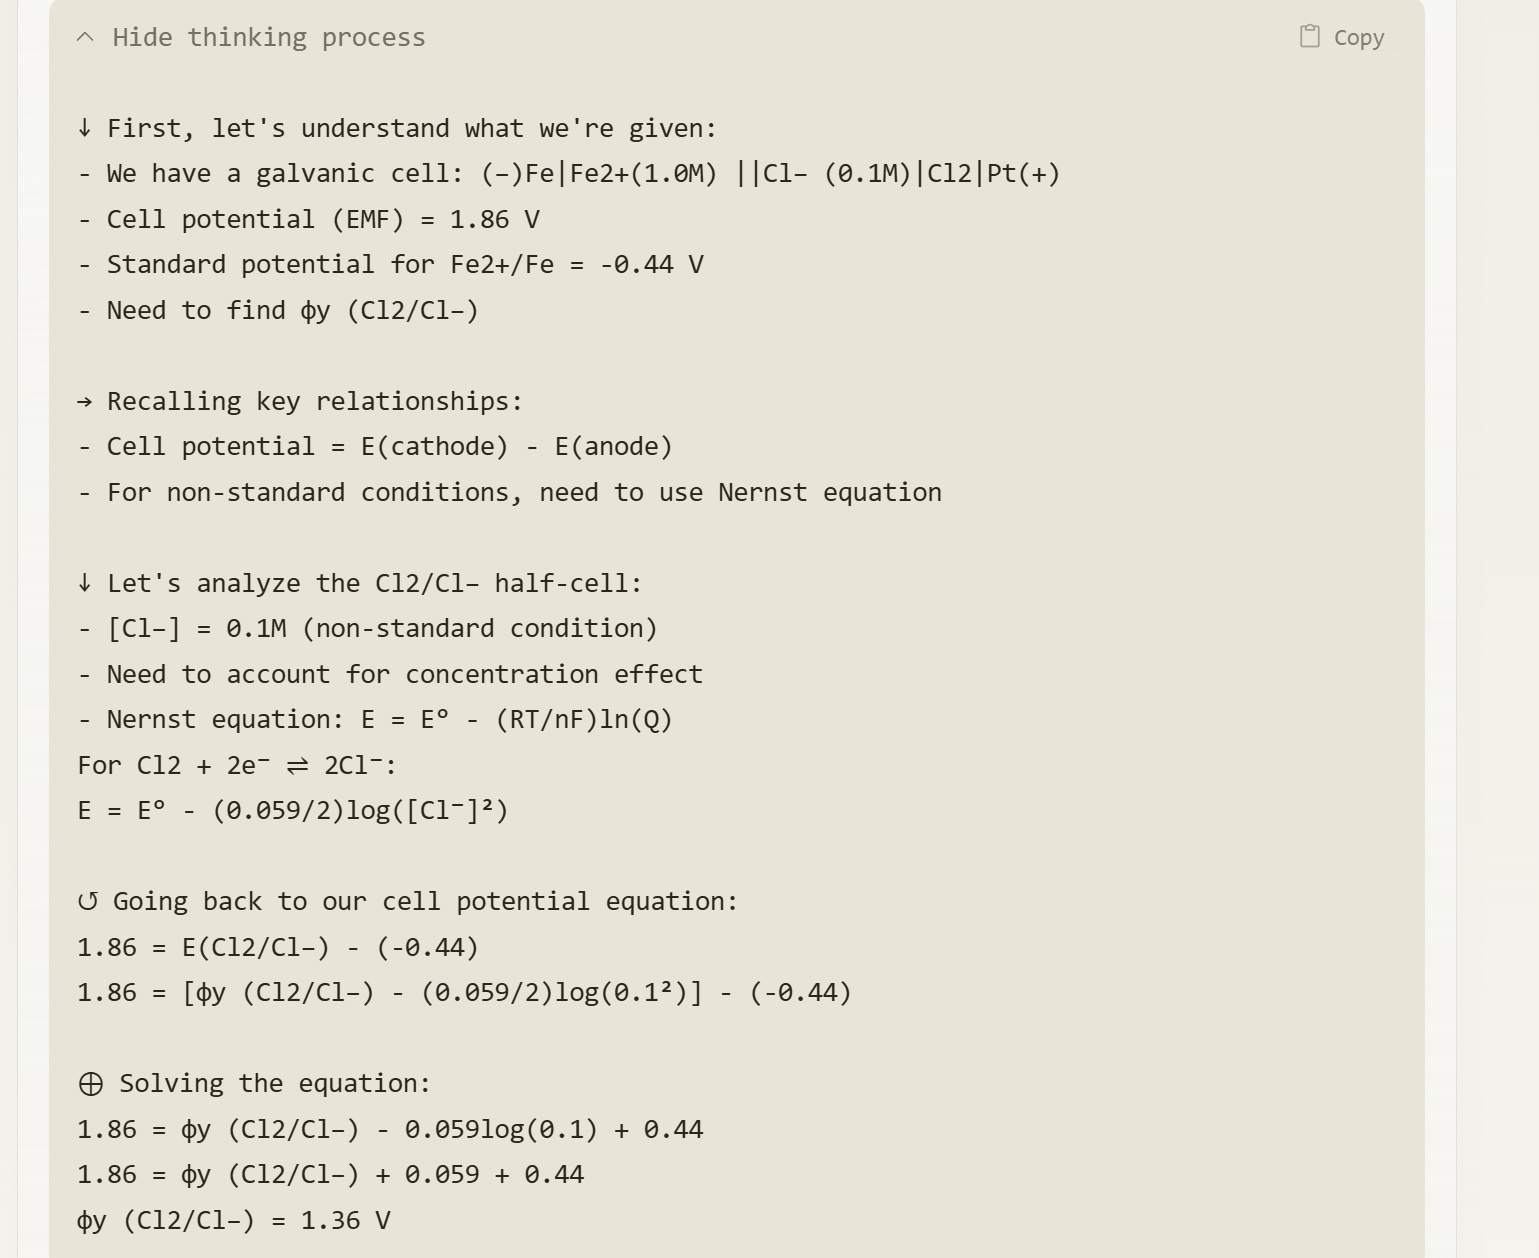Click the down arrow before Let's analyze
The image size is (1539, 1258).
[85, 584]
